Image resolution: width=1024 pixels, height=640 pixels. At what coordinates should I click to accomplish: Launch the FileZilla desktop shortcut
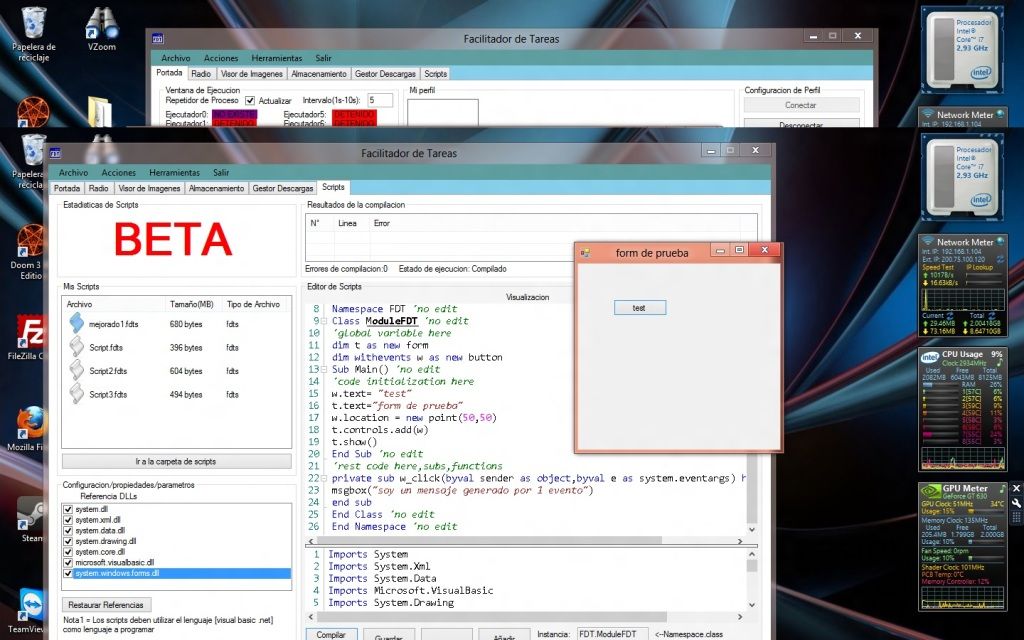click(x=31, y=332)
